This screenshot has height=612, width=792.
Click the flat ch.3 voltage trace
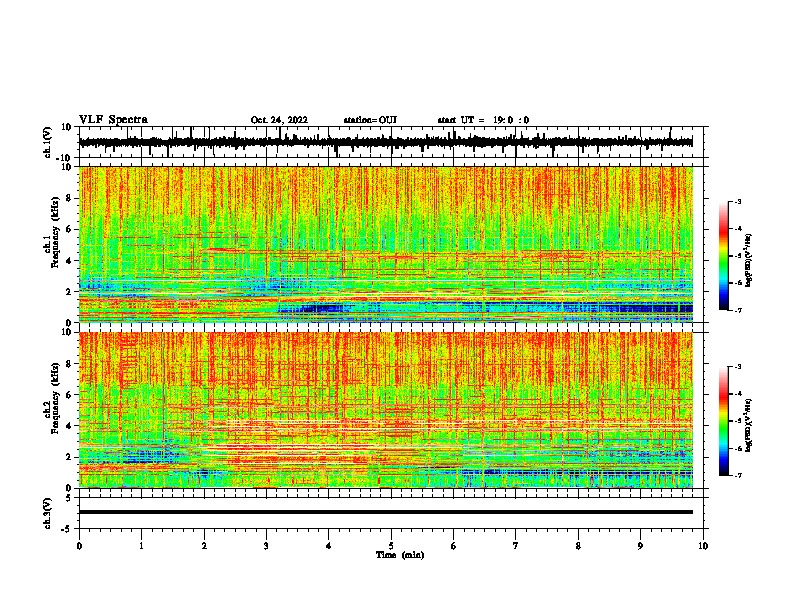pyautogui.click(x=385, y=512)
